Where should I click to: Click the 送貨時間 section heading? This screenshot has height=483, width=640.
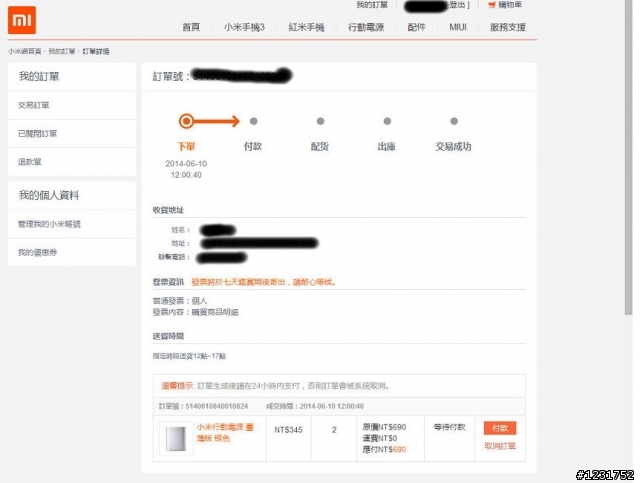(x=168, y=336)
